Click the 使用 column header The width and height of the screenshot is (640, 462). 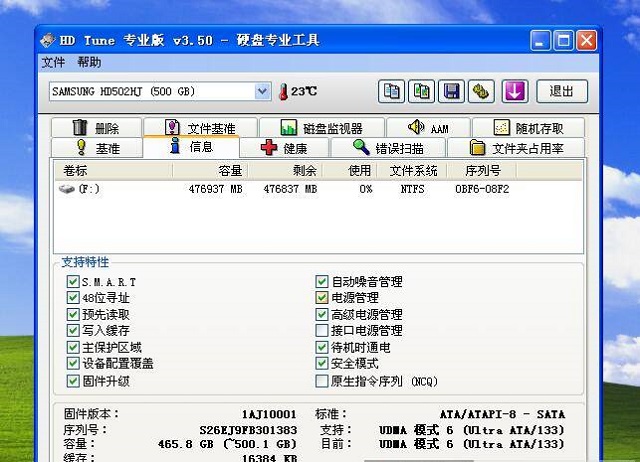tap(349, 171)
